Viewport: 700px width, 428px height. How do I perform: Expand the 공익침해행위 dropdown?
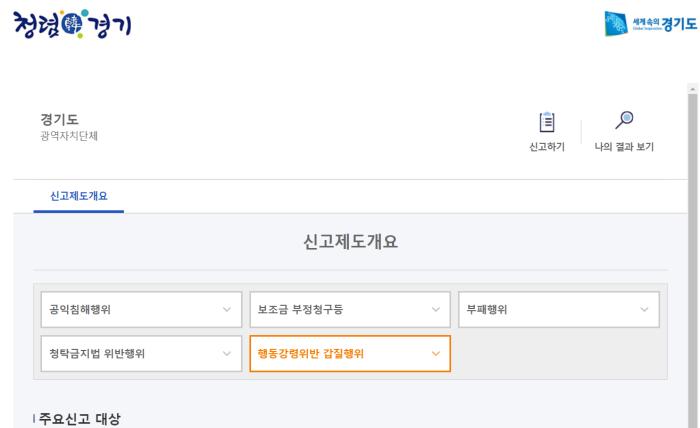coord(141,309)
